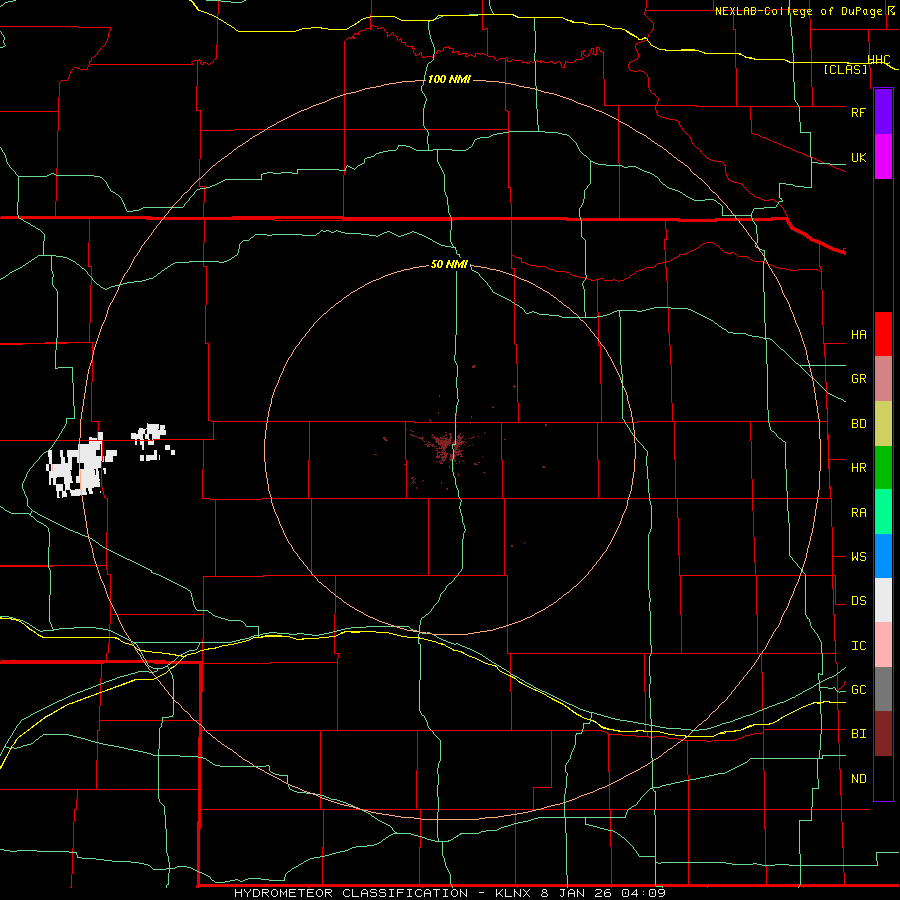Click the ND black legend swatch
The height and width of the screenshot is (900, 900).
pyautogui.click(x=883, y=778)
